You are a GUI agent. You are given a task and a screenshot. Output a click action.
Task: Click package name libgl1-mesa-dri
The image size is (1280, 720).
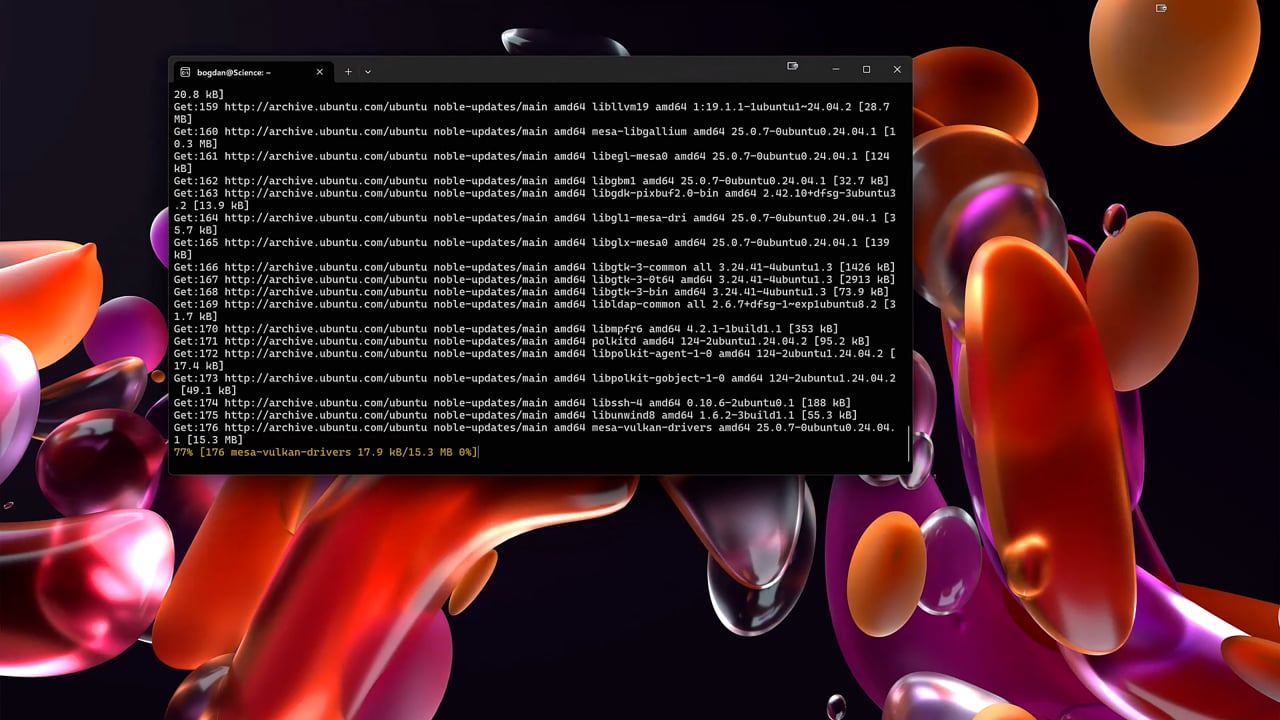click(639, 218)
